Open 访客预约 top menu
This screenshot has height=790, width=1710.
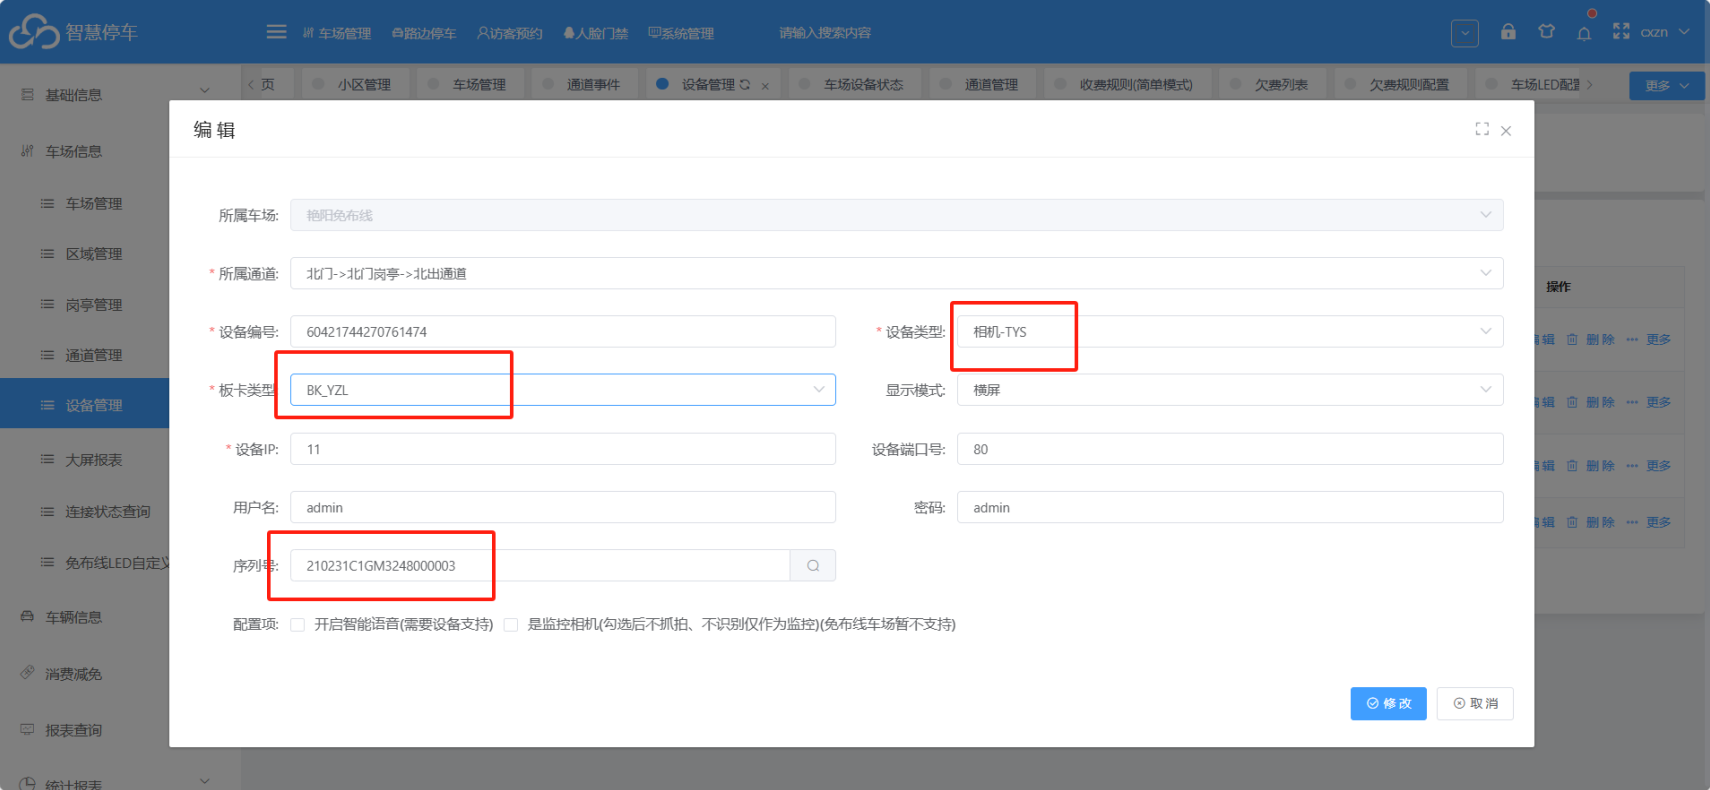pyautogui.click(x=510, y=33)
